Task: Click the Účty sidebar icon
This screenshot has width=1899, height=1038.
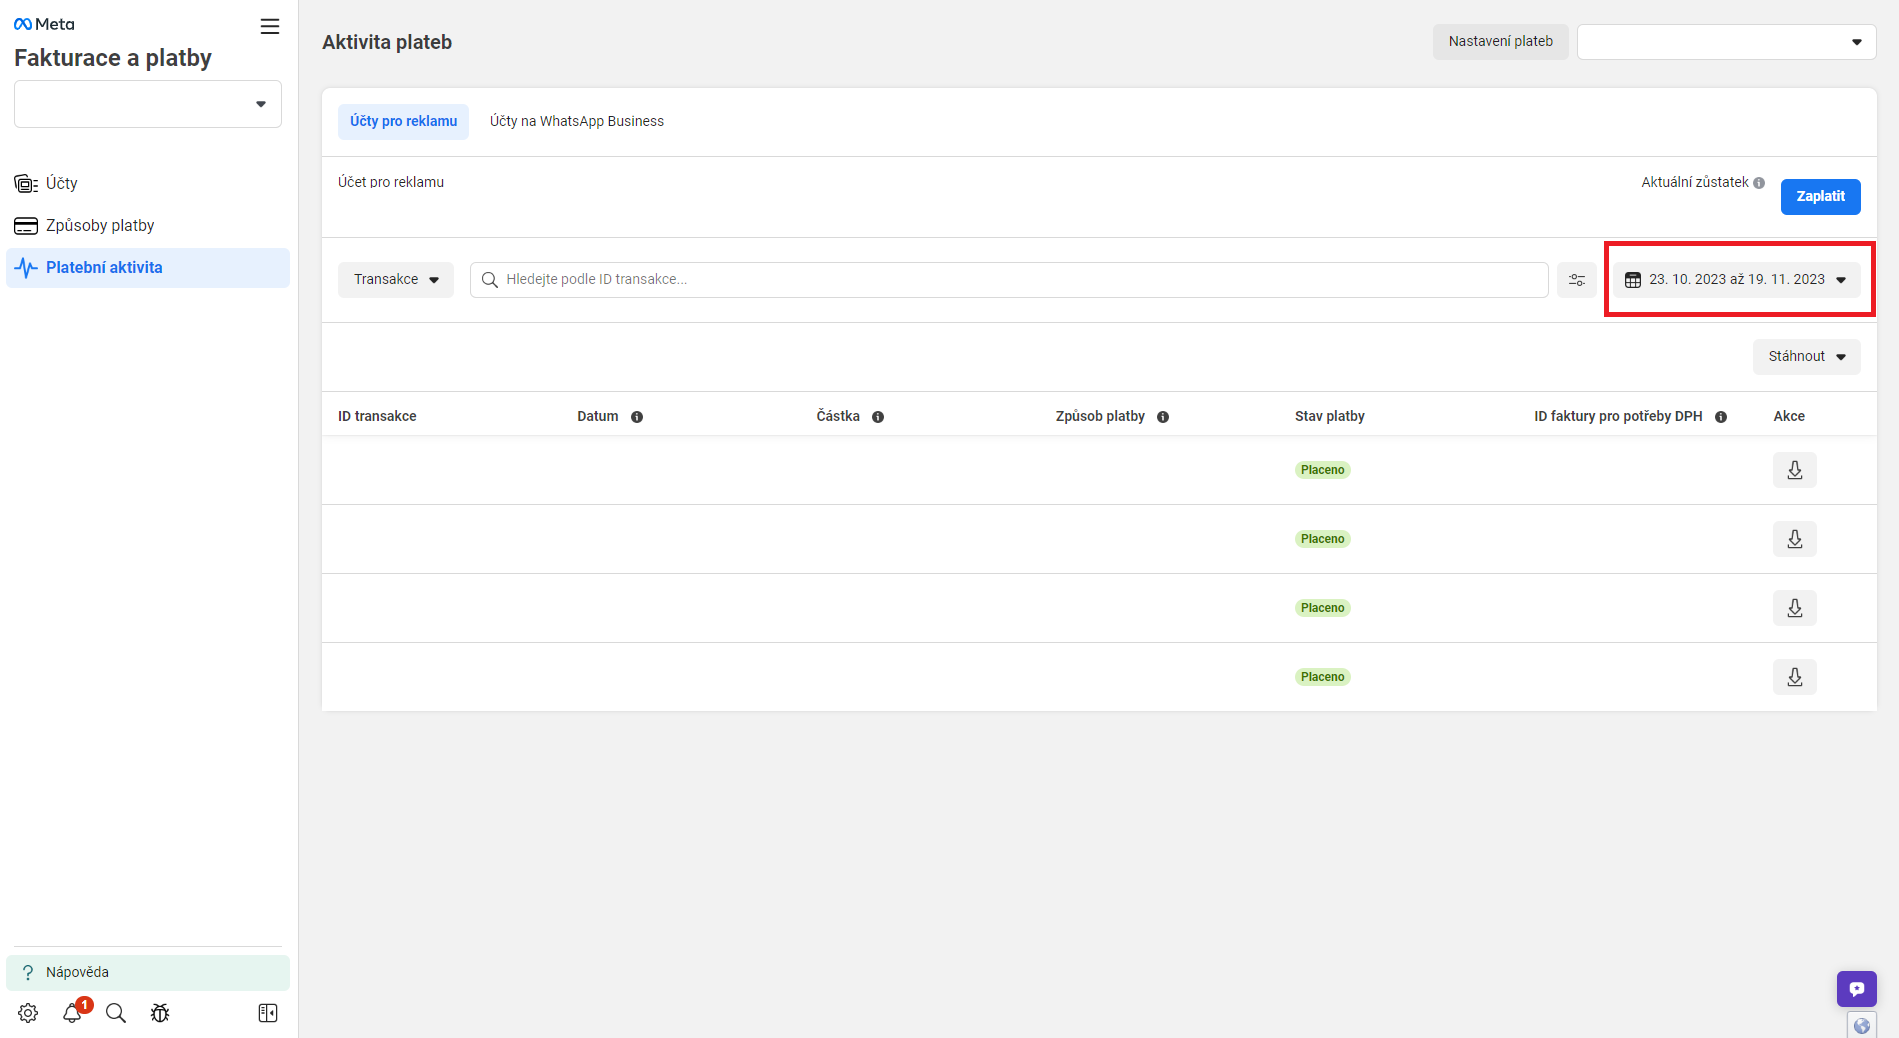Action: (x=26, y=183)
